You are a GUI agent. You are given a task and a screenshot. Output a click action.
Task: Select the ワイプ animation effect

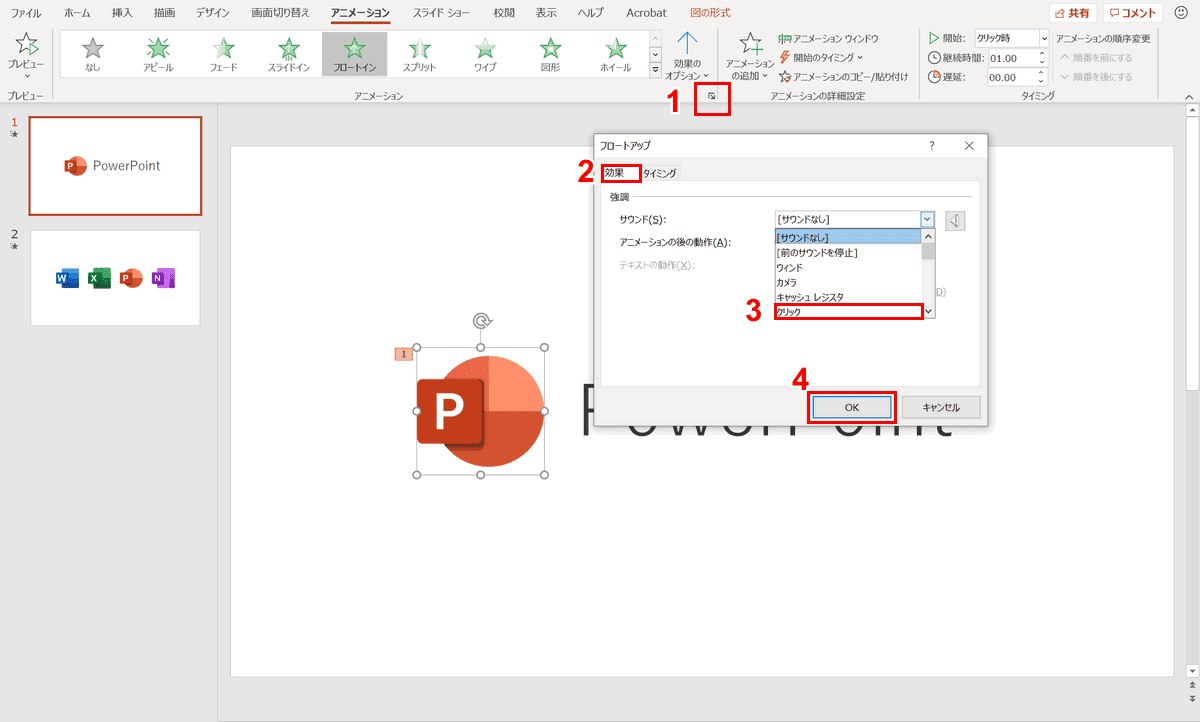(x=485, y=54)
